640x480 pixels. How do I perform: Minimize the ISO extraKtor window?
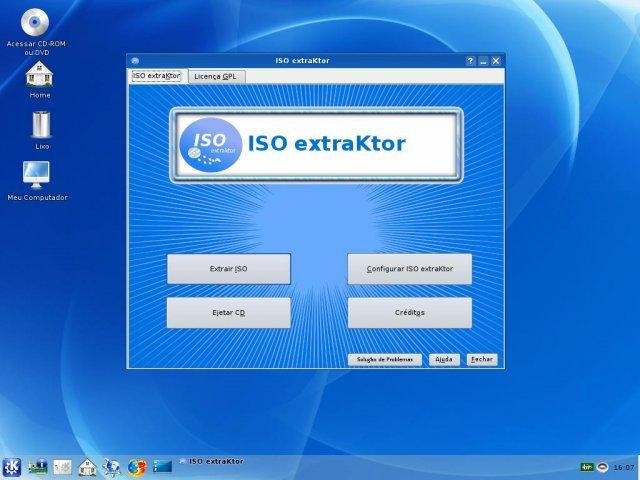[x=483, y=61]
